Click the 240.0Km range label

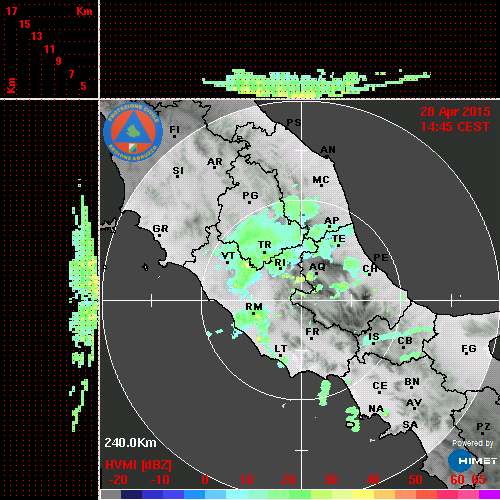[x=130, y=443]
